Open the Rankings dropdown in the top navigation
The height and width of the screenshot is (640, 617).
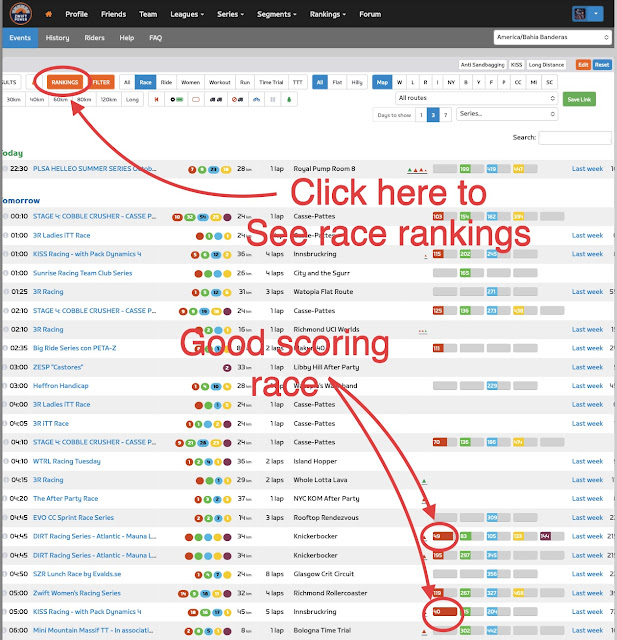click(328, 14)
